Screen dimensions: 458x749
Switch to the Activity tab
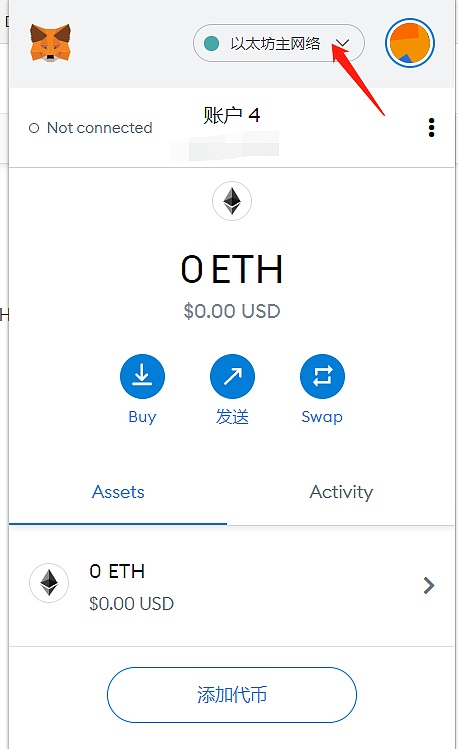[341, 492]
